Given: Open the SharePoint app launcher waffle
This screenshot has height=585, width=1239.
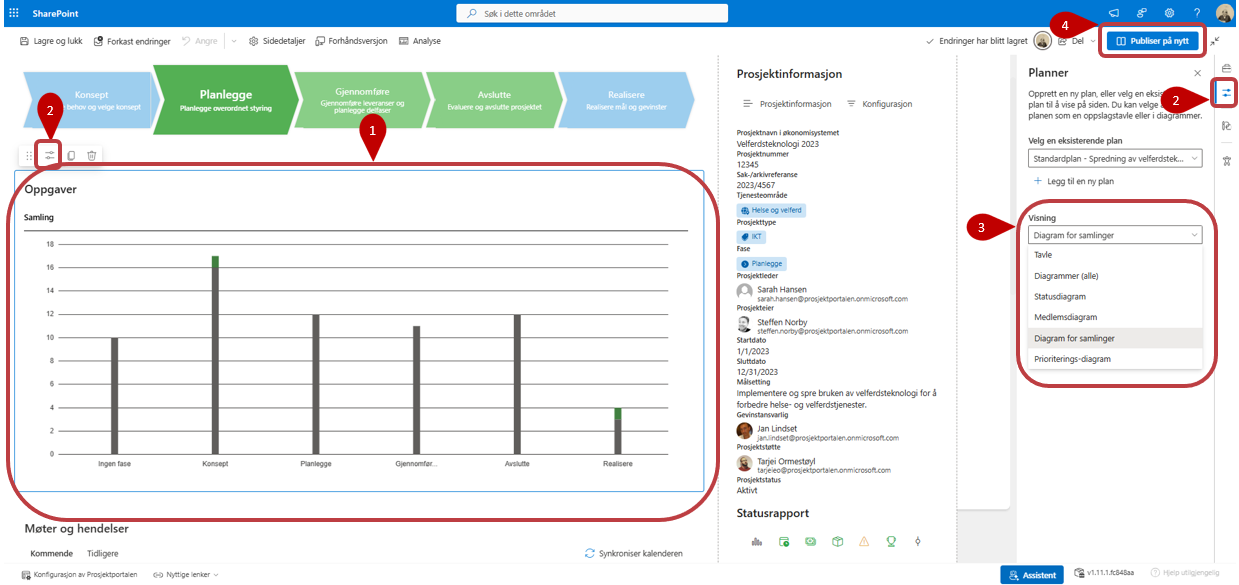Looking at the screenshot, I should (x=14, y=12).
